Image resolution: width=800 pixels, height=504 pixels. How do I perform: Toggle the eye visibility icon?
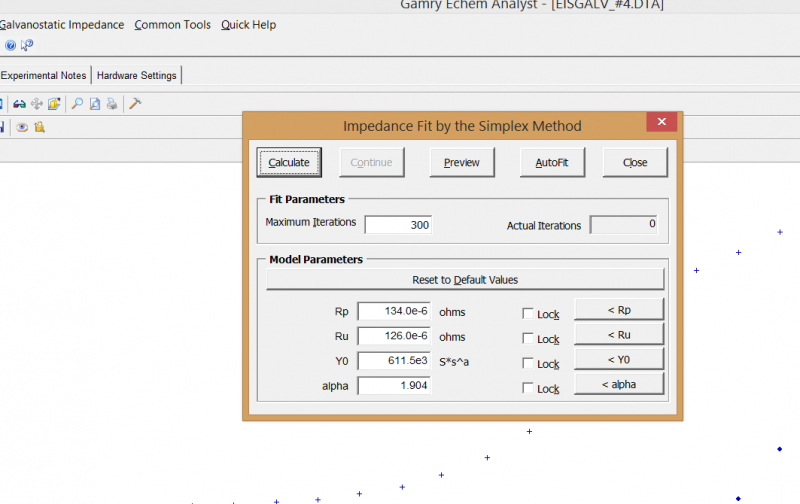(x=22, y=128)
